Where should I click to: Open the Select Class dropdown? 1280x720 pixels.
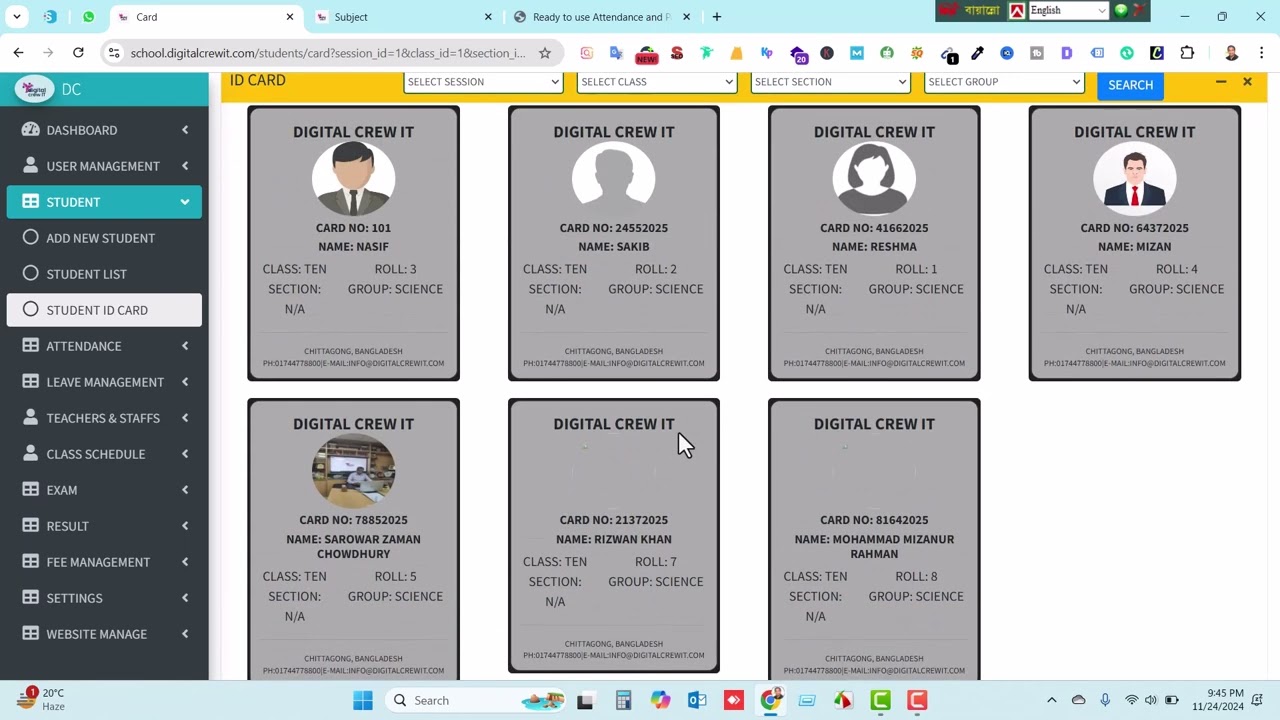coord(656,82)
